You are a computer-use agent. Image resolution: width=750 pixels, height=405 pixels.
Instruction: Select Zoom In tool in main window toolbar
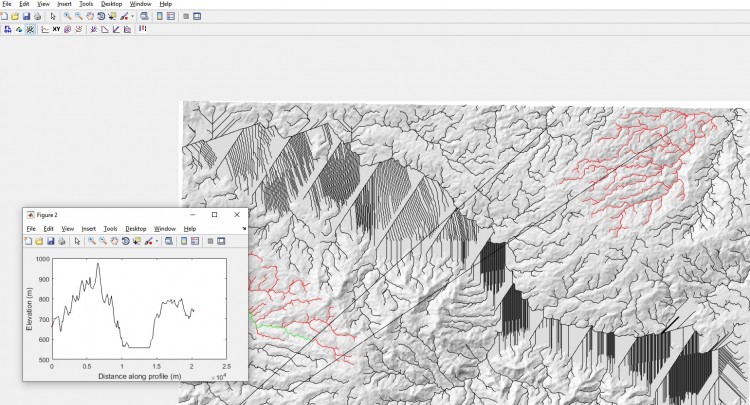[67, 16]
